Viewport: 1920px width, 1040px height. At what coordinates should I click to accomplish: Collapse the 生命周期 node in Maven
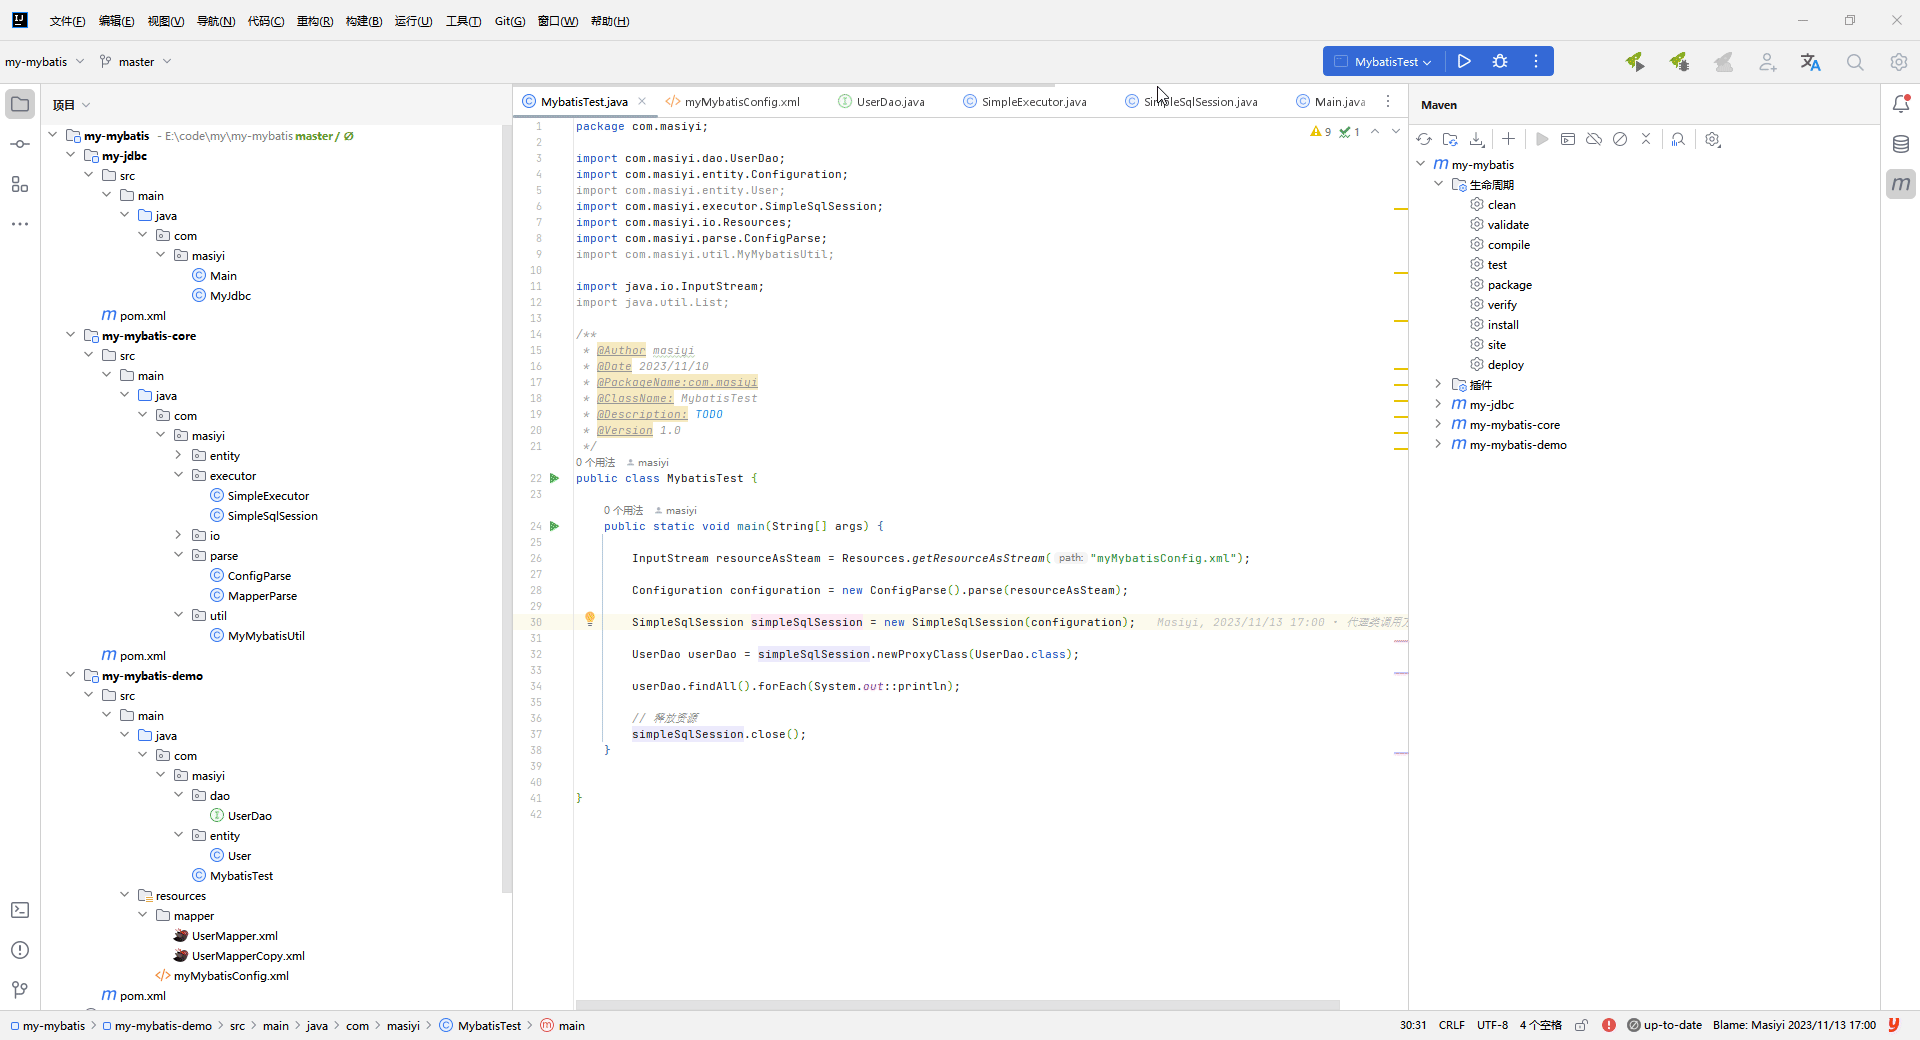pyautogui.click(x=1439, y=184)
